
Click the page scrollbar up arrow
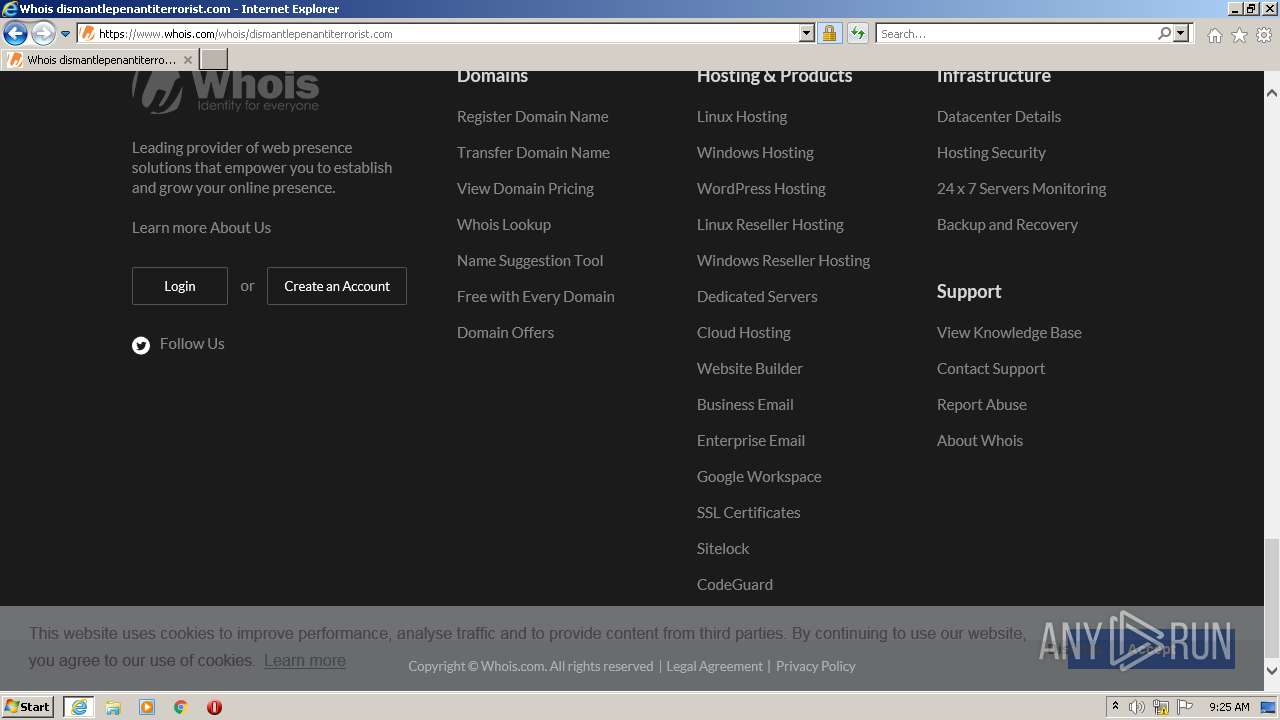[1272, 93]
